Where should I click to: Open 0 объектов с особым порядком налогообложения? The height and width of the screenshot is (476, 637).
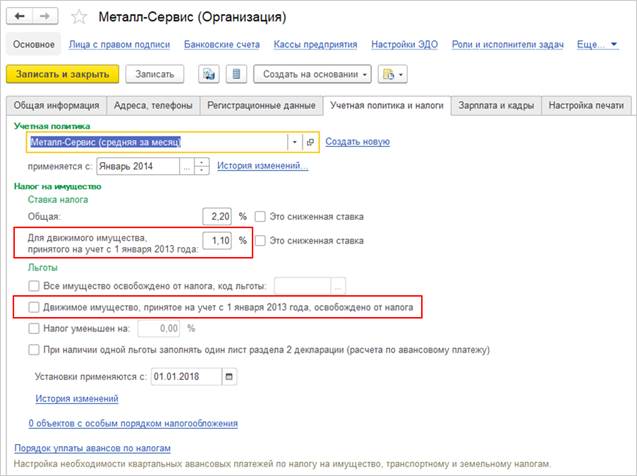(133, 423)
